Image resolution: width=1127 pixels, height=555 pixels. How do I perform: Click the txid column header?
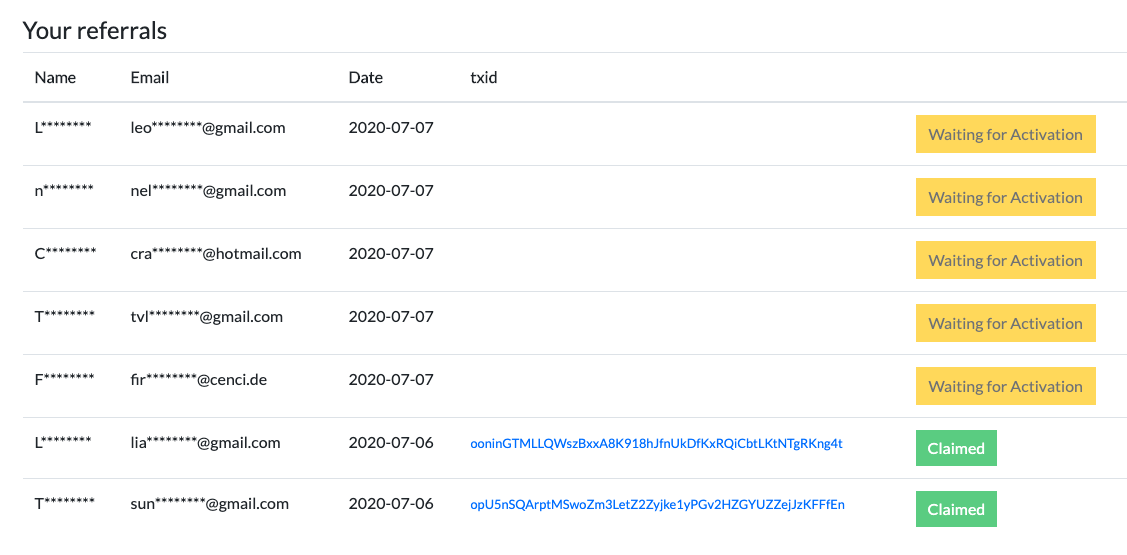pyautogui.click(x=484, y=78)
